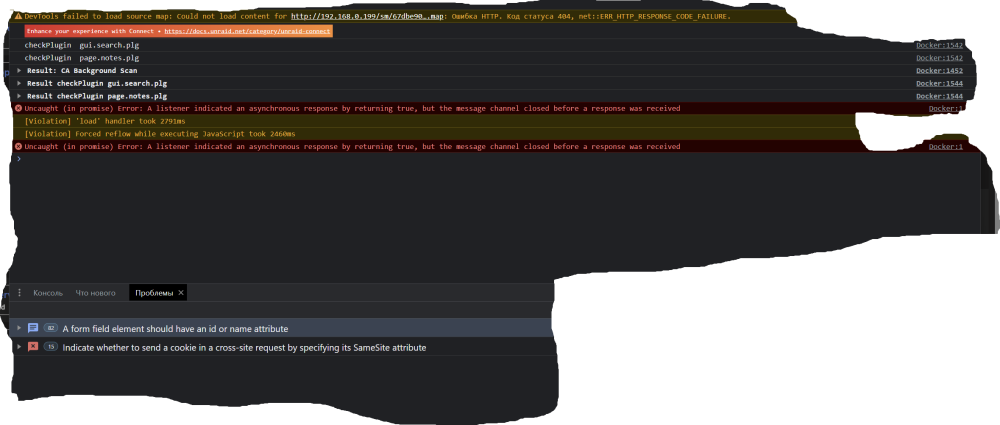The image size is (1000, 425).
Task: Click the first red error circle icon
Action: pyautogui.click(x=18, y=108)
